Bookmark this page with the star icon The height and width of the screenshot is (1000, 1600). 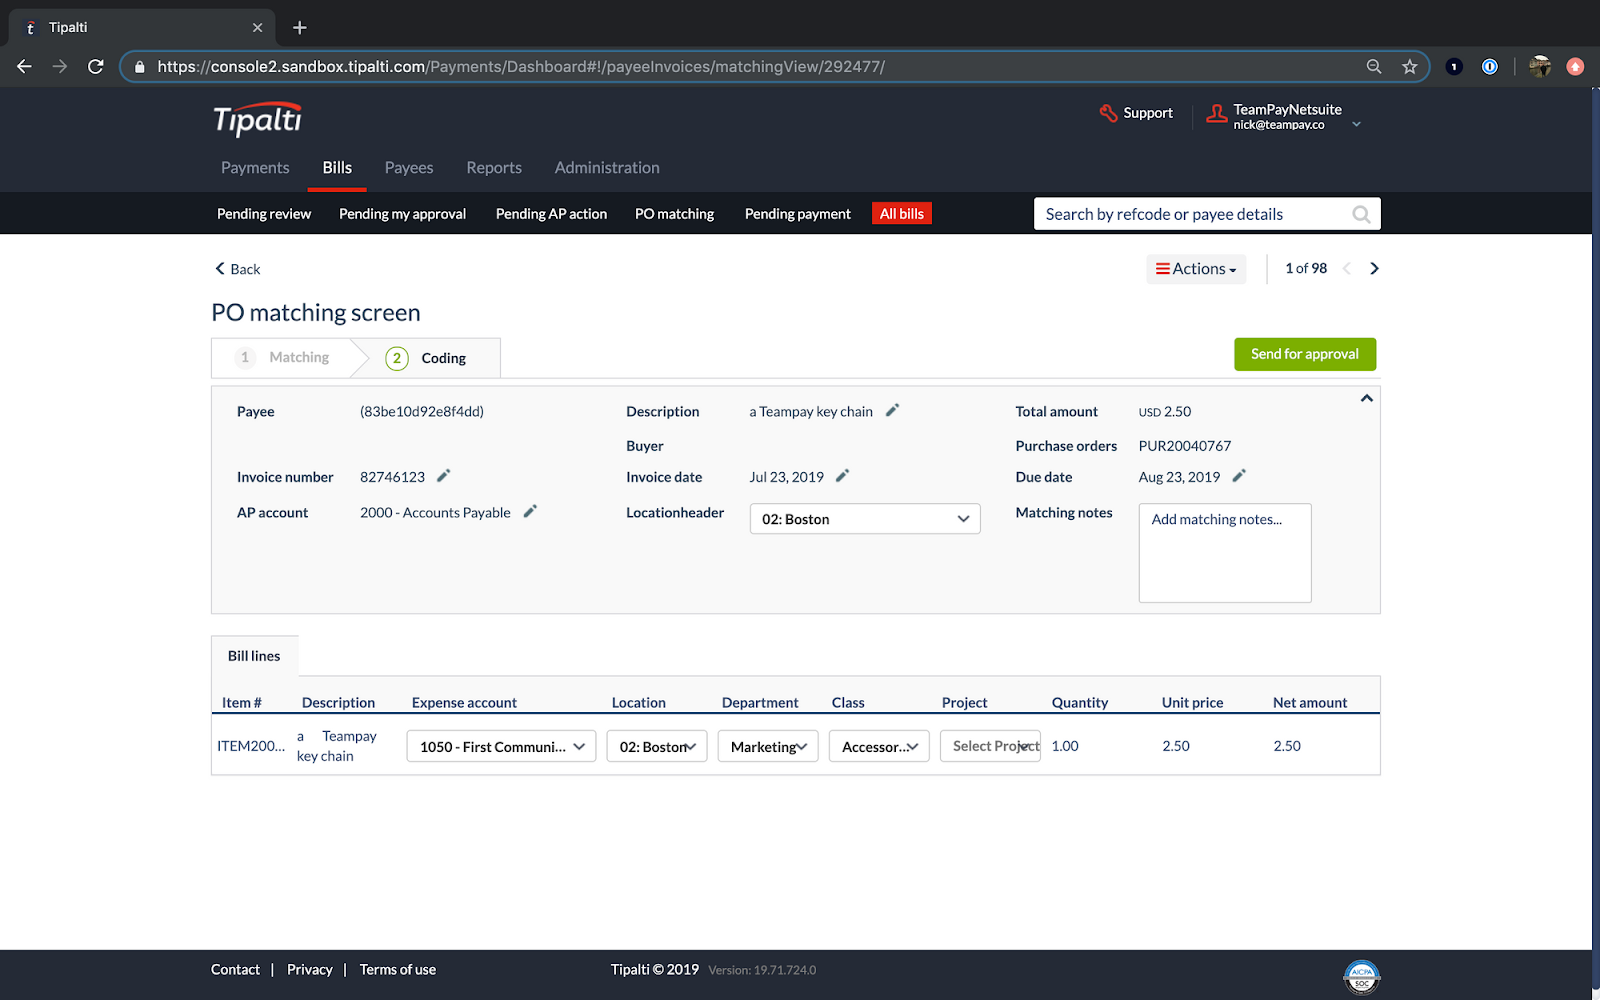[1410, 66]
